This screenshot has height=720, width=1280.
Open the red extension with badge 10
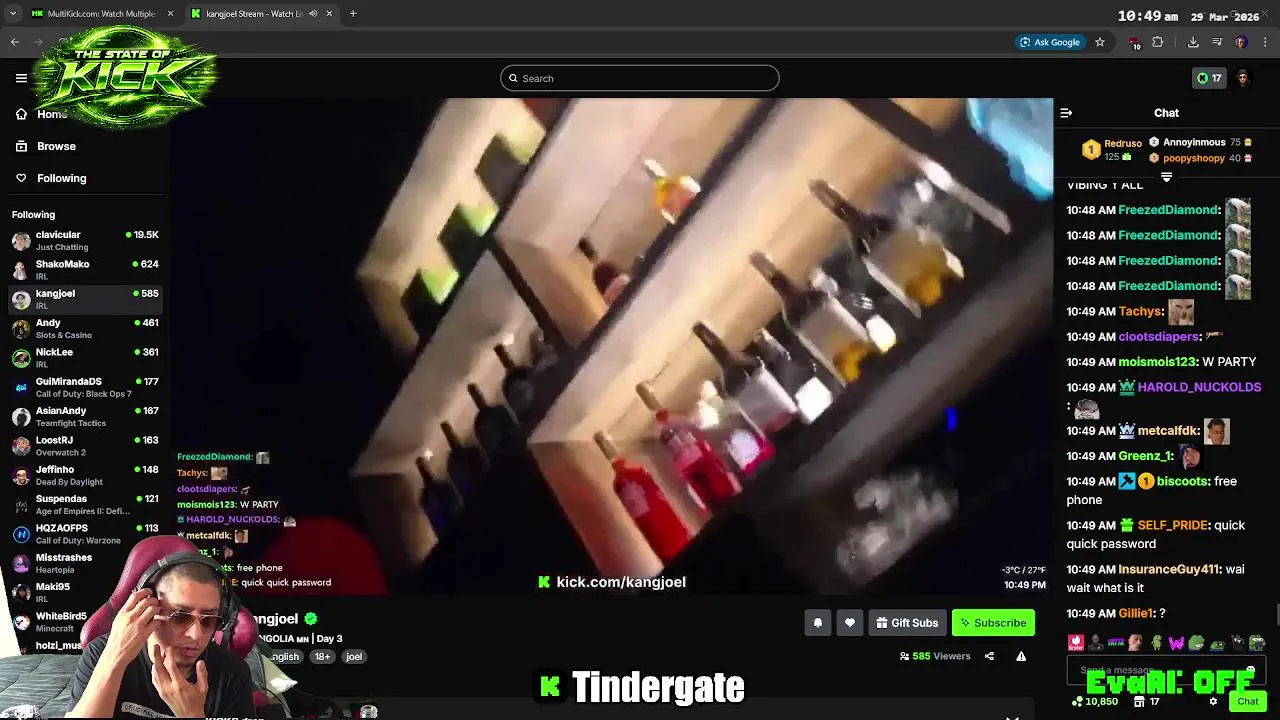pos(1134,43)
